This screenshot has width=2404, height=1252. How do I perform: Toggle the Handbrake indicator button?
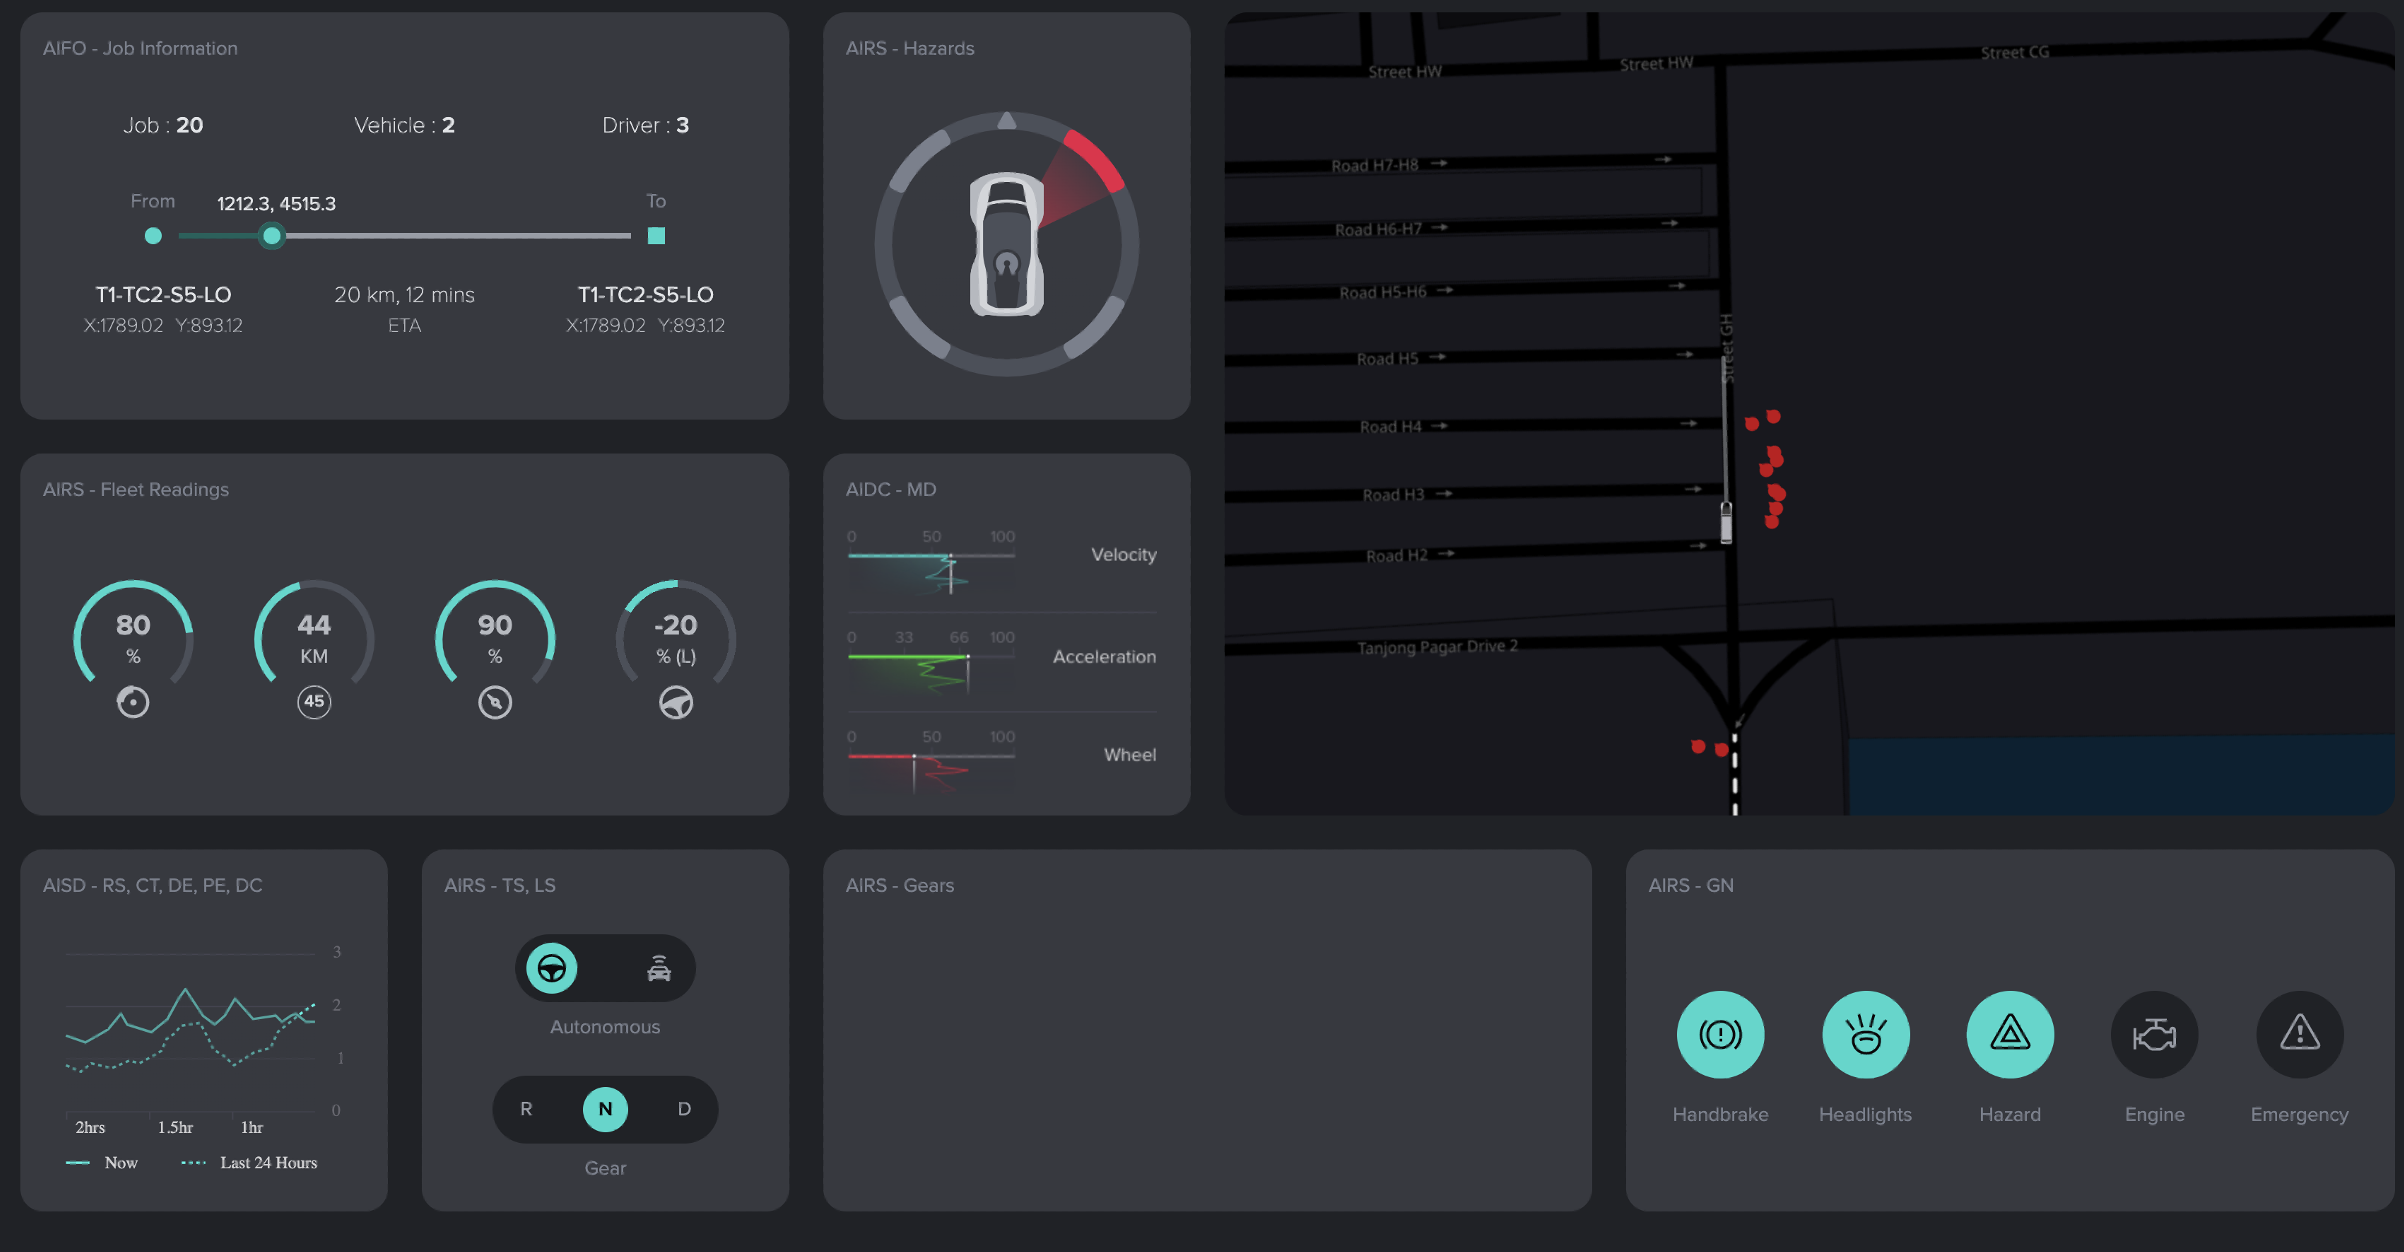[x=1720, y=1034]
